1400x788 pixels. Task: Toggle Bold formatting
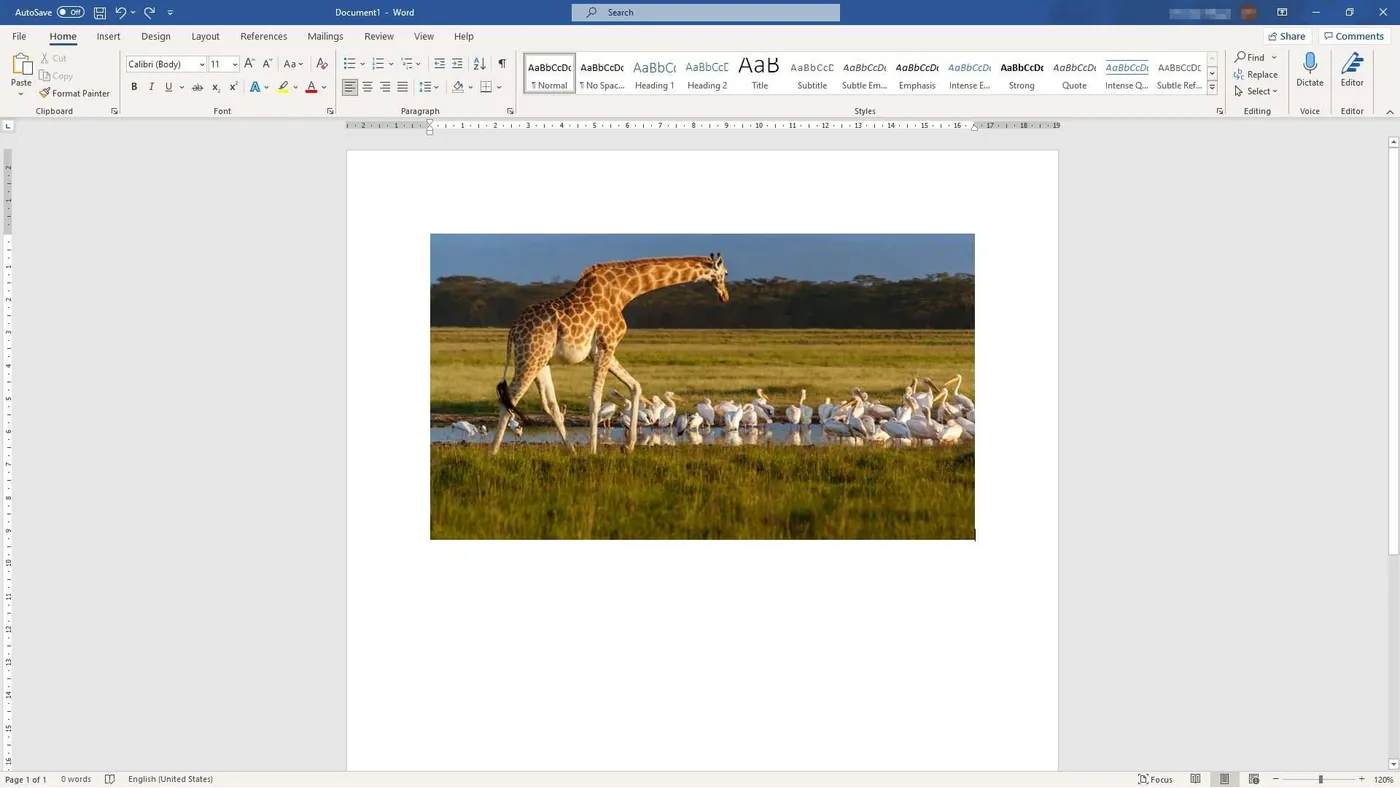click(x=134, y=88)
